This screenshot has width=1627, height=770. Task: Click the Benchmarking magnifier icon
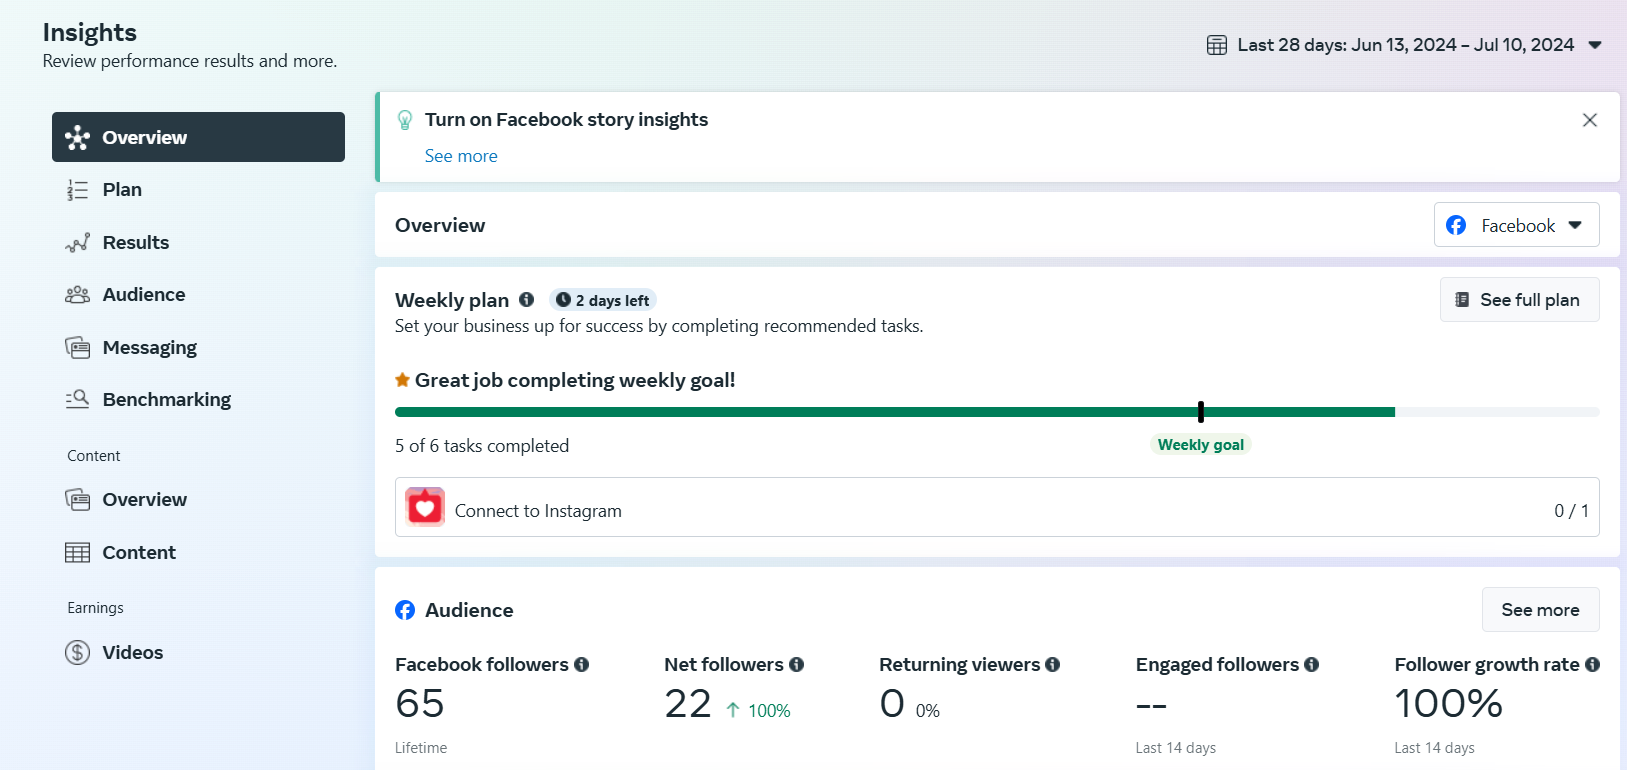coord(77,400)
